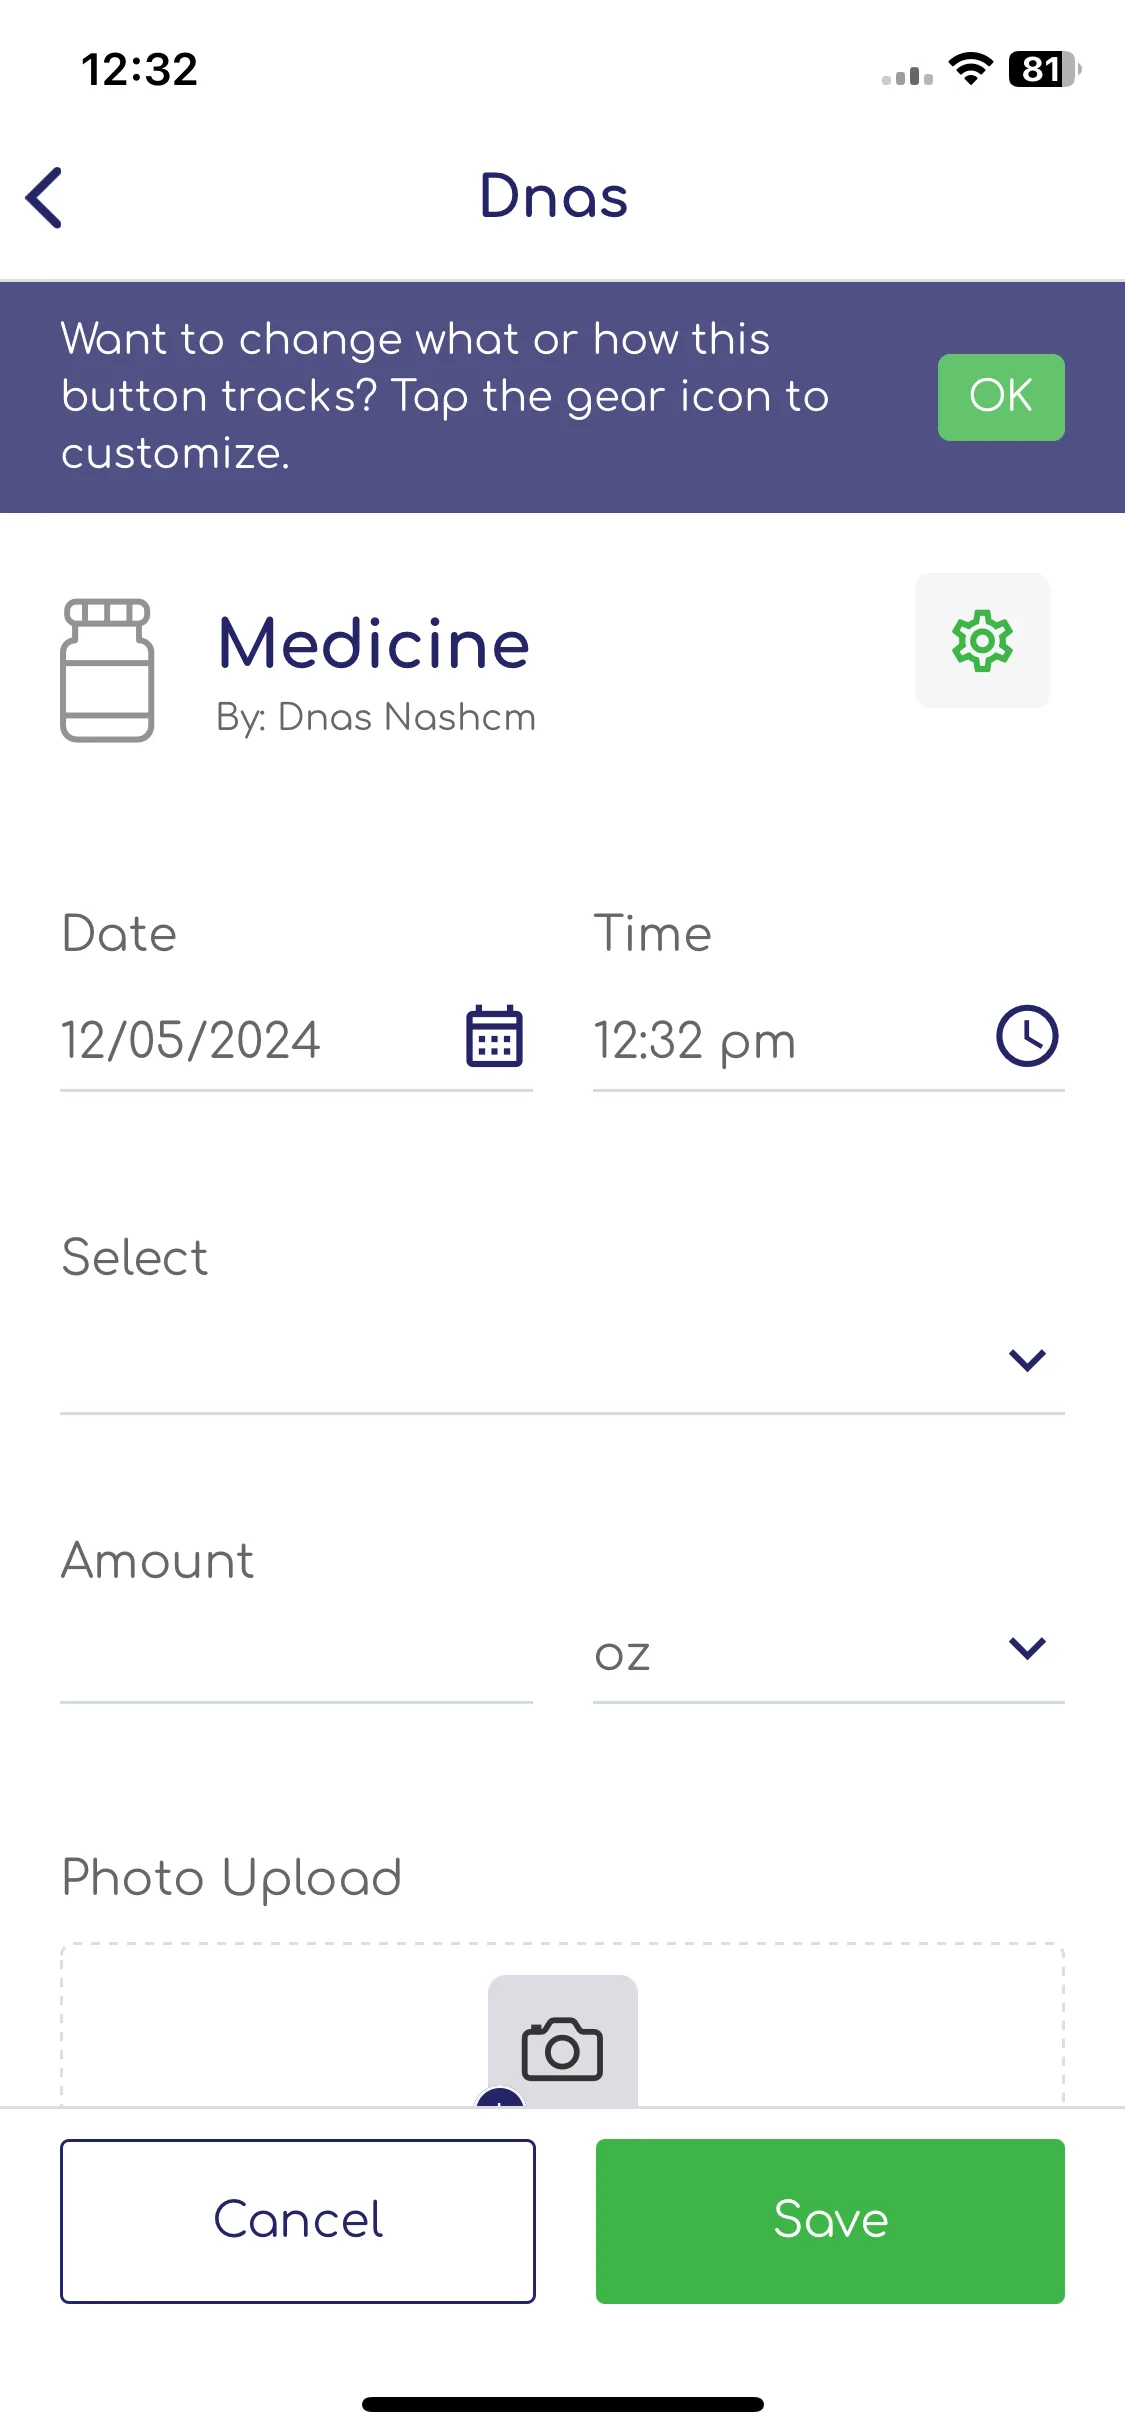Open customize settings via gear icon
This screenshot has height=2436, width=1125.
pyautogui.click(x=982, y=640)
